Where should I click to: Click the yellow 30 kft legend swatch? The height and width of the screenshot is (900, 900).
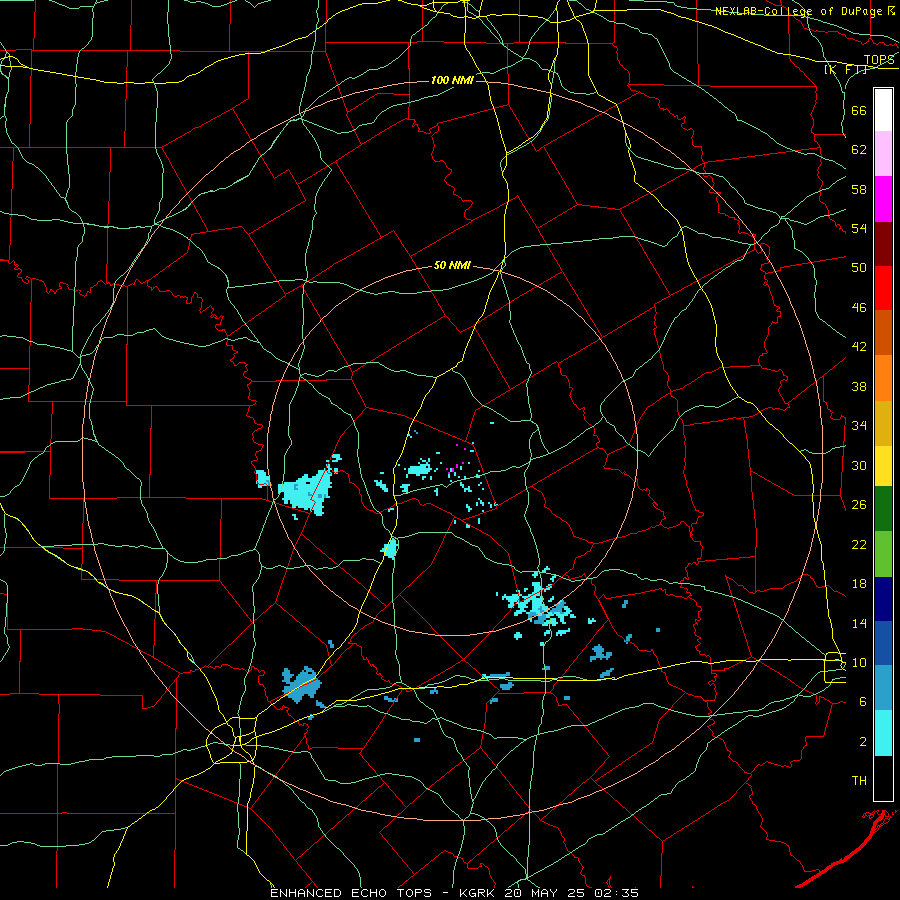(x=883, y=466)
